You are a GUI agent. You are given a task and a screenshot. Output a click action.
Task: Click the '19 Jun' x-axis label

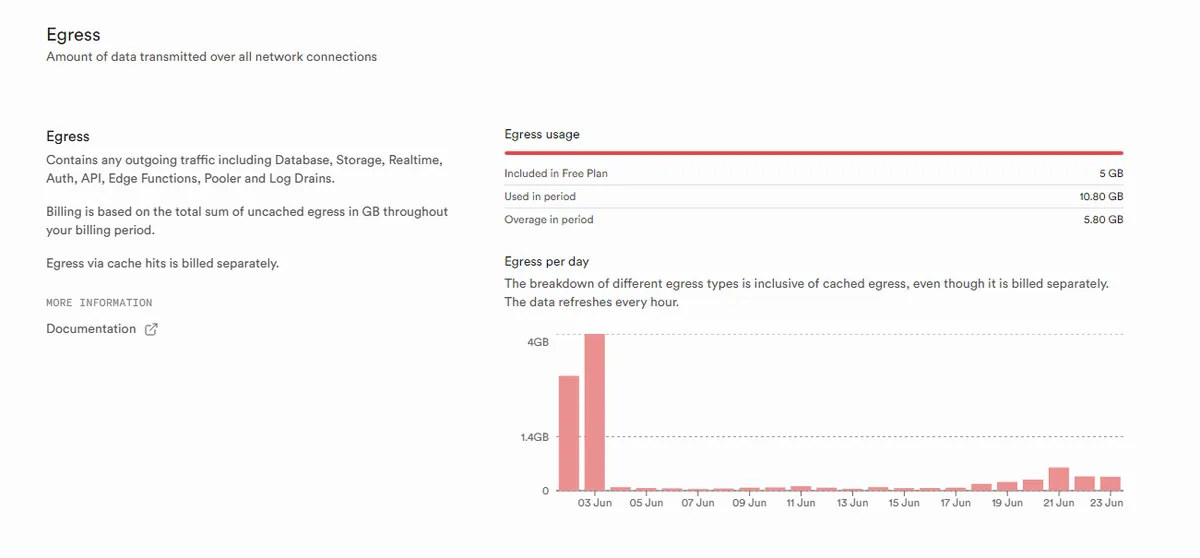click(1007, 503)
